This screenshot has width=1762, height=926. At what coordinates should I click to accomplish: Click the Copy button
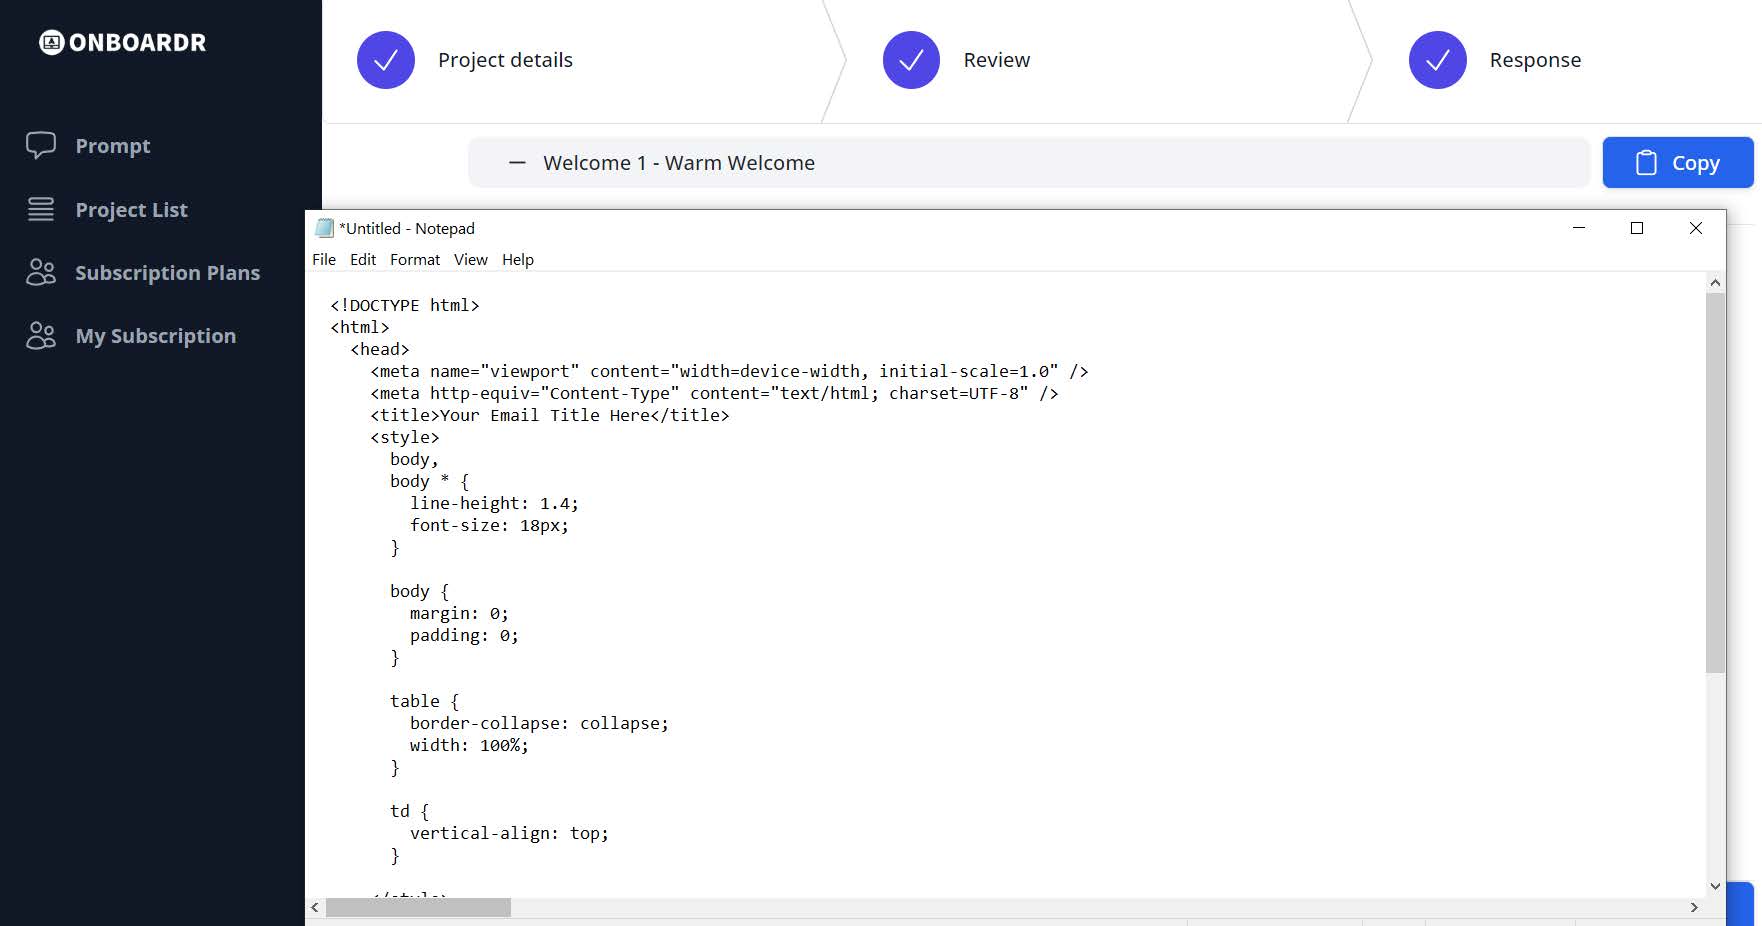pyautogui.click(x=1678, y=163)
